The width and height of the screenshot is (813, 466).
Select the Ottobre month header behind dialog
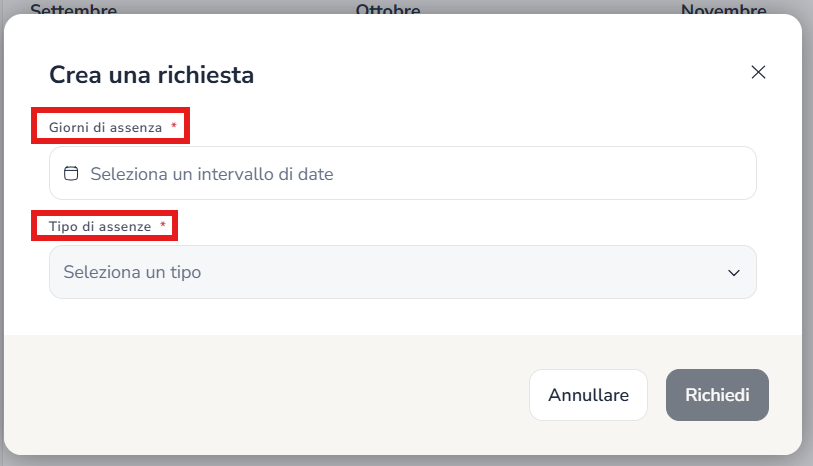388,9
